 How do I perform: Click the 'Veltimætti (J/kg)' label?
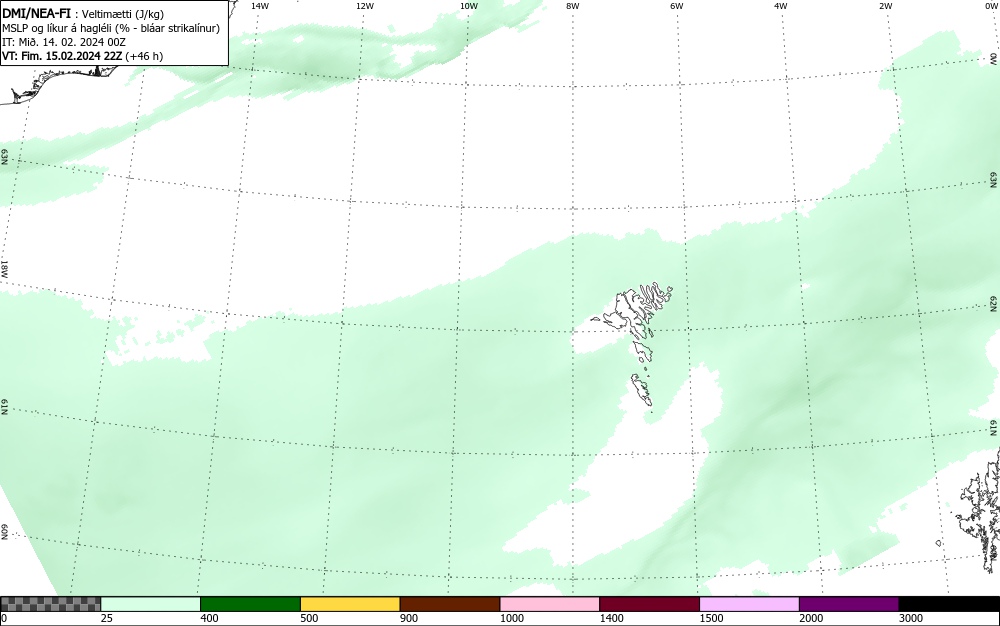pos(122,14)
